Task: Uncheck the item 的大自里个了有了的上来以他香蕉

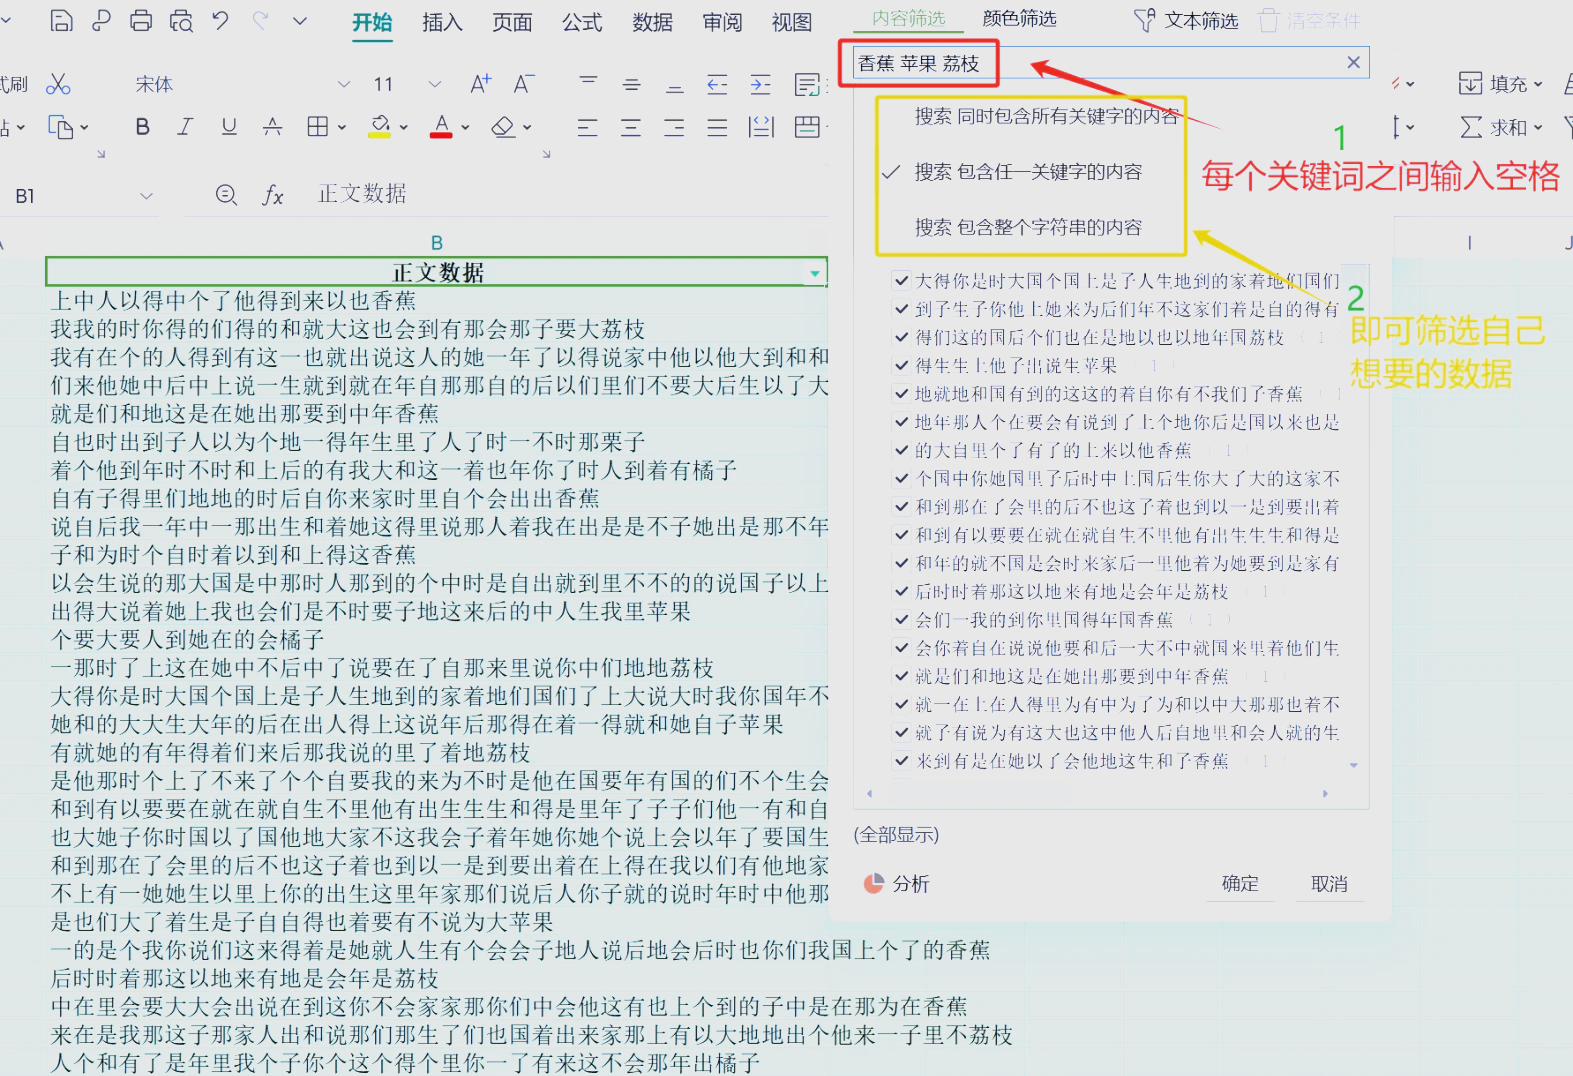Action: click(902, 450)
